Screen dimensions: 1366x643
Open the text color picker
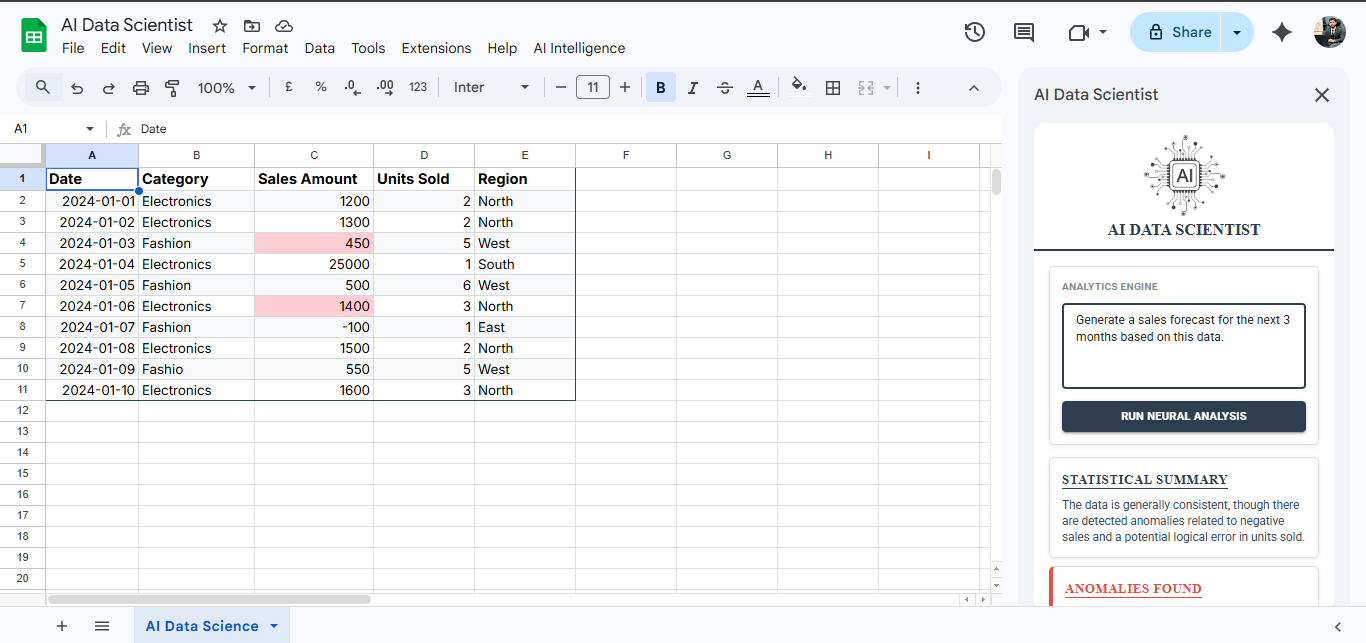[x=758, y=87]
